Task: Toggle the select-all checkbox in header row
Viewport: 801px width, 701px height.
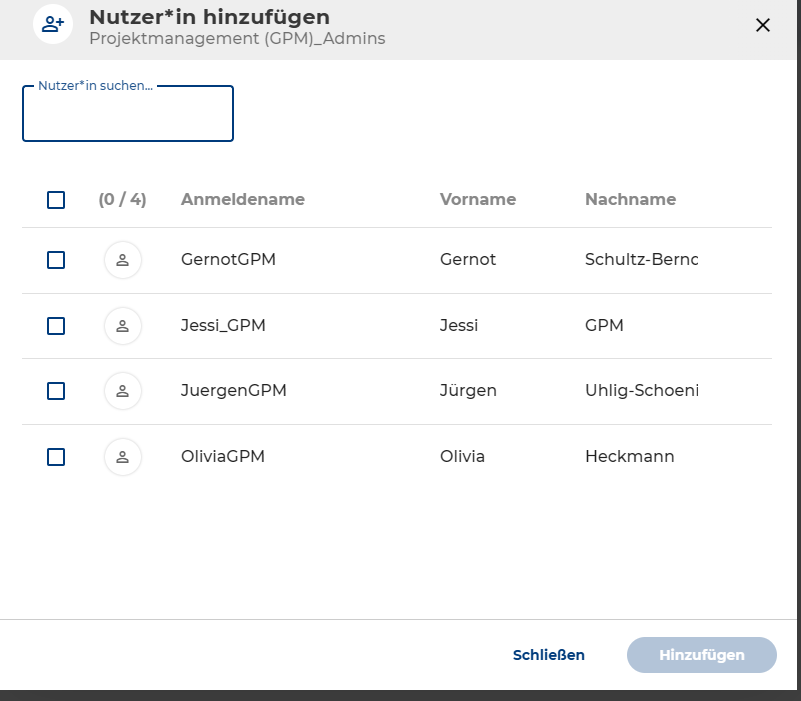Action: click(56, 200)
